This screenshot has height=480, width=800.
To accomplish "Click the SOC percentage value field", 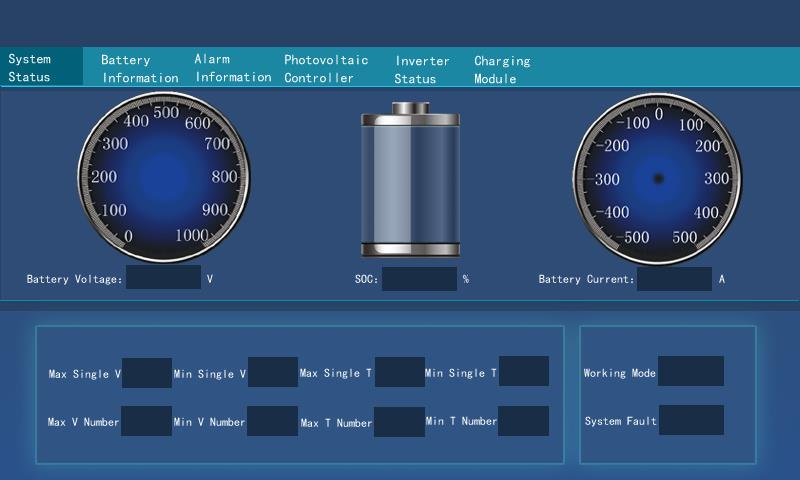I will 420,279.
